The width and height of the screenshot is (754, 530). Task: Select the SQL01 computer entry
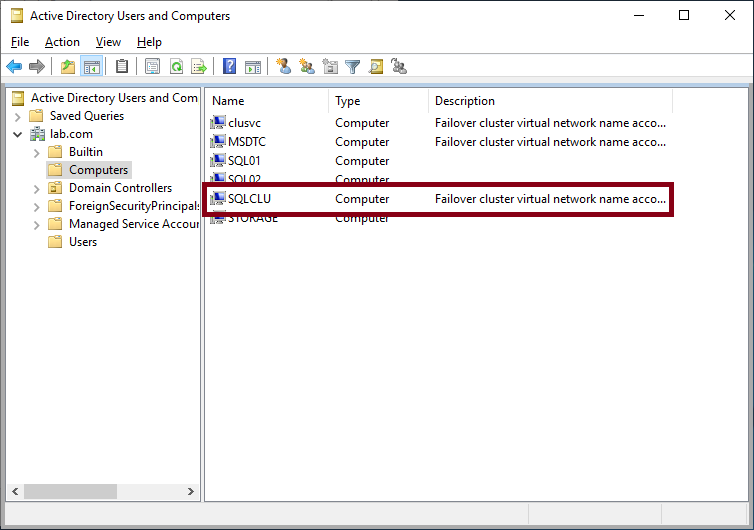[x=244, y=161]
